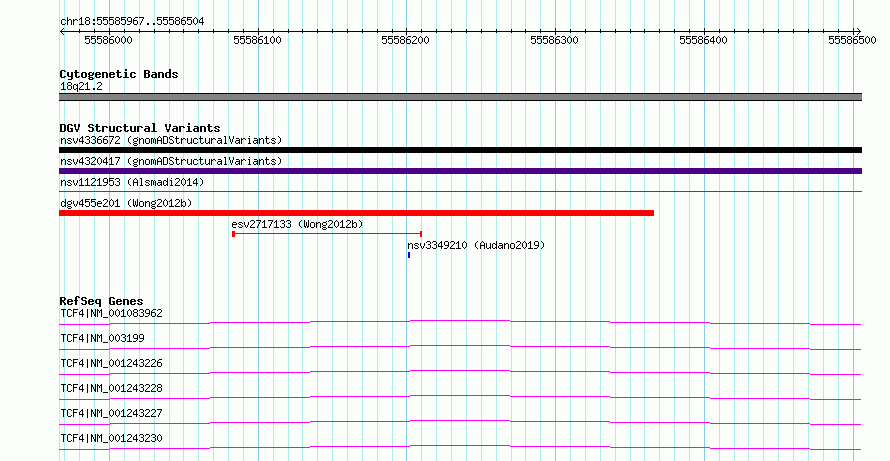Open variant label dgv455e201 (Wong2012b)

pos(126,203)
